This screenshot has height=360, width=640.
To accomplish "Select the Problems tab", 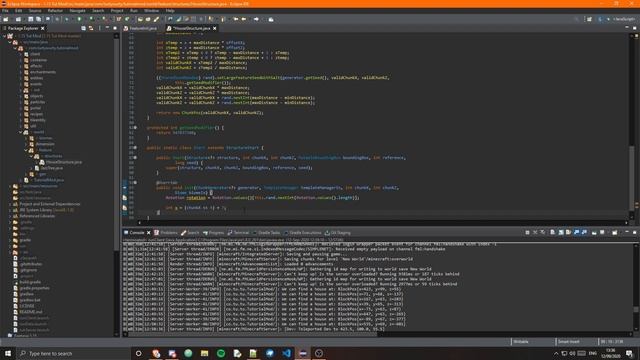I will click(x=166, y=233).
